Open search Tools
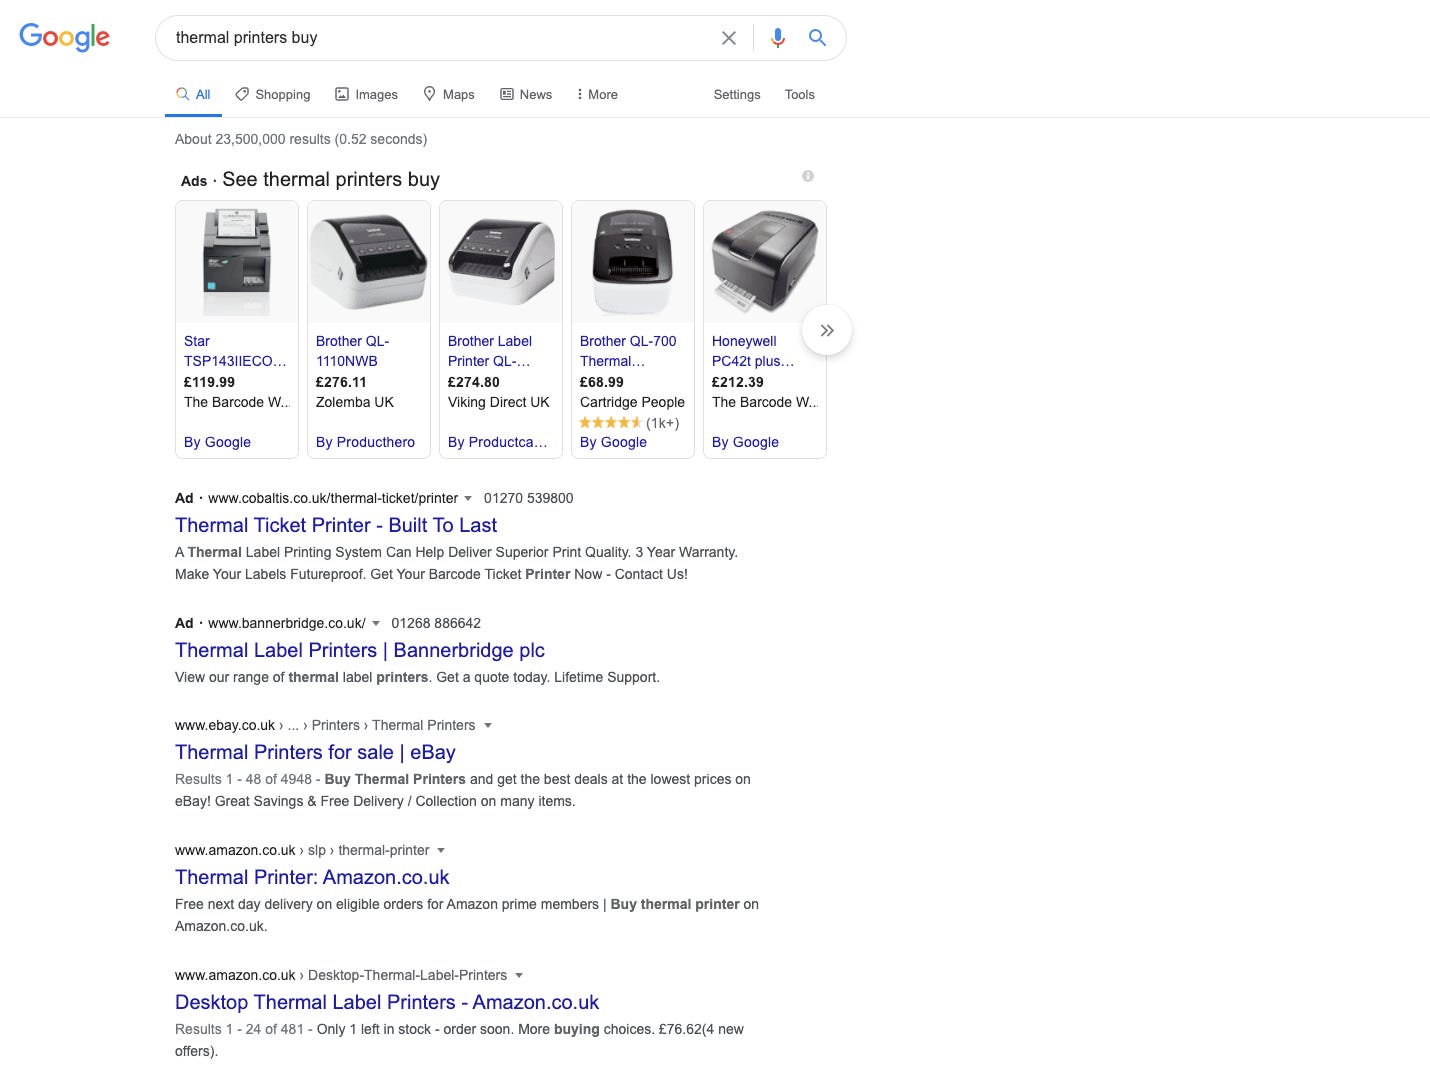Image resolution: width=1430 pixels, height=1070 pixels. click(799, 94)
